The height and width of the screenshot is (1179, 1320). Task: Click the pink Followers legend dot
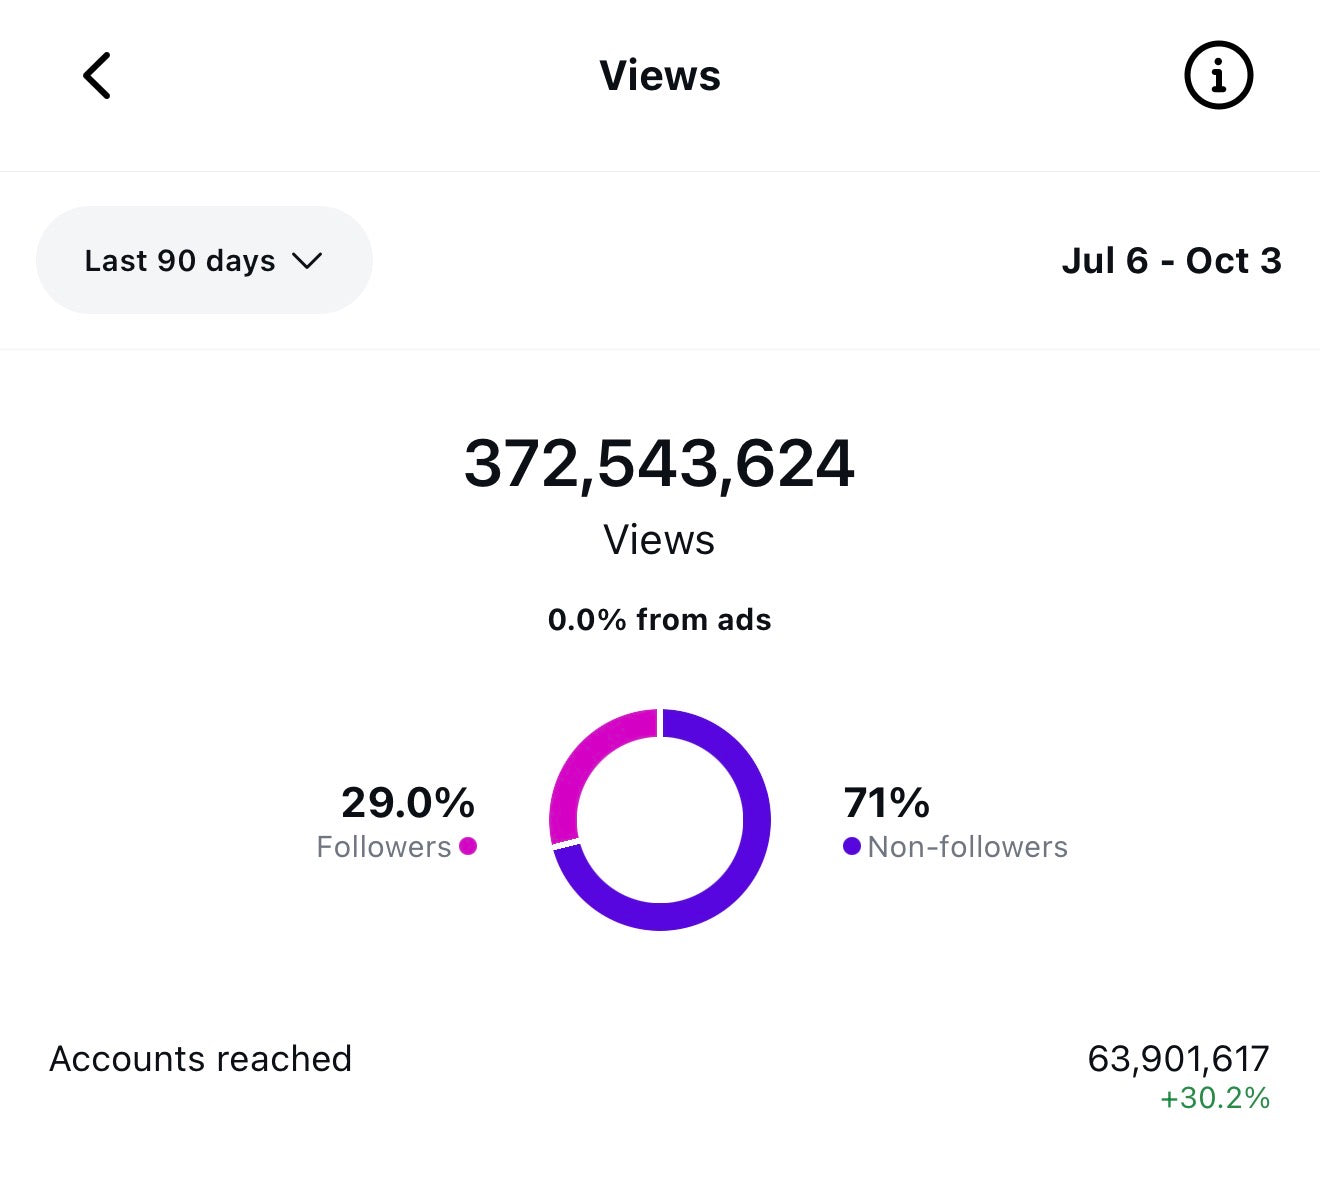click(x=467, y=847)
